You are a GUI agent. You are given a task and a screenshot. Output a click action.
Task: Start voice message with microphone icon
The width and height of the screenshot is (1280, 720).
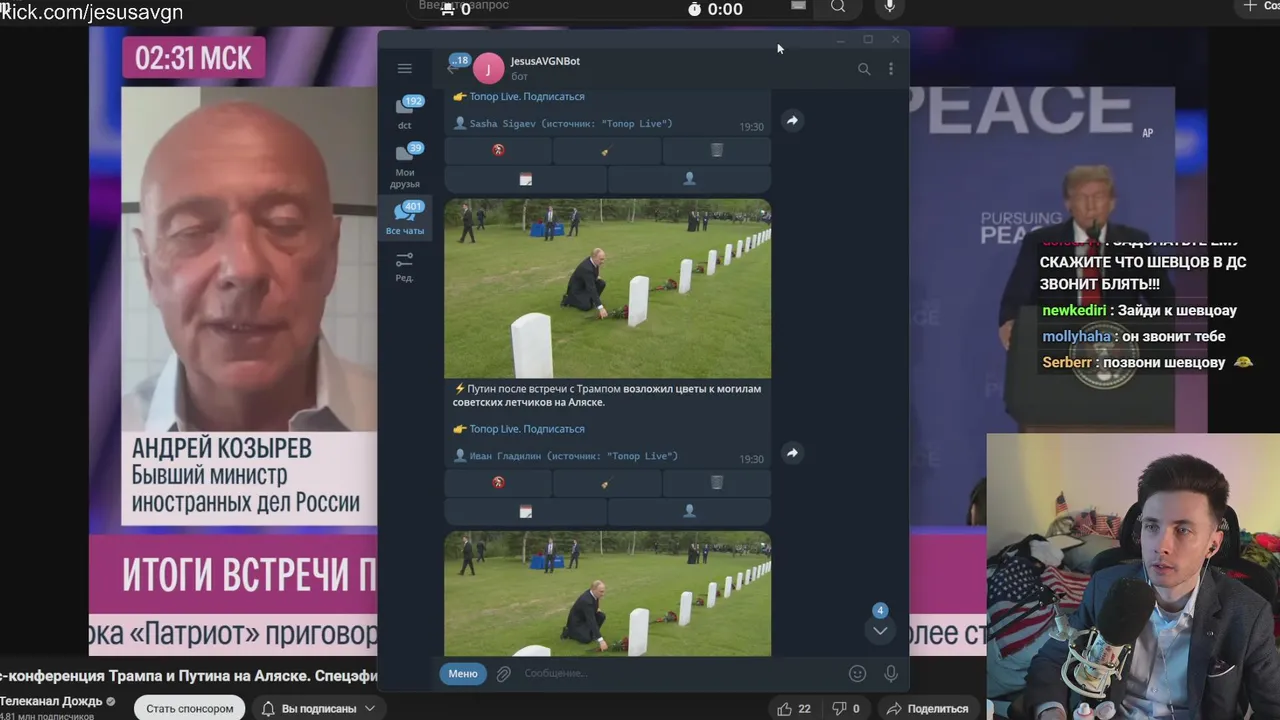point(891,674)
